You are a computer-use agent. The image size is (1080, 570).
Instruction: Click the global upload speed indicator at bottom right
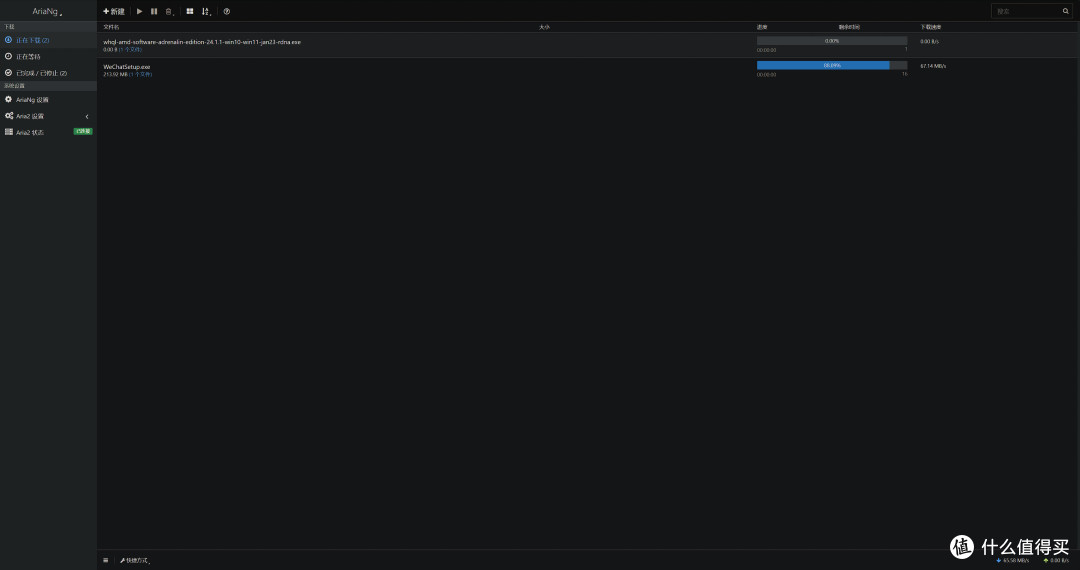pyautogui.click(x=1057, y=560)
